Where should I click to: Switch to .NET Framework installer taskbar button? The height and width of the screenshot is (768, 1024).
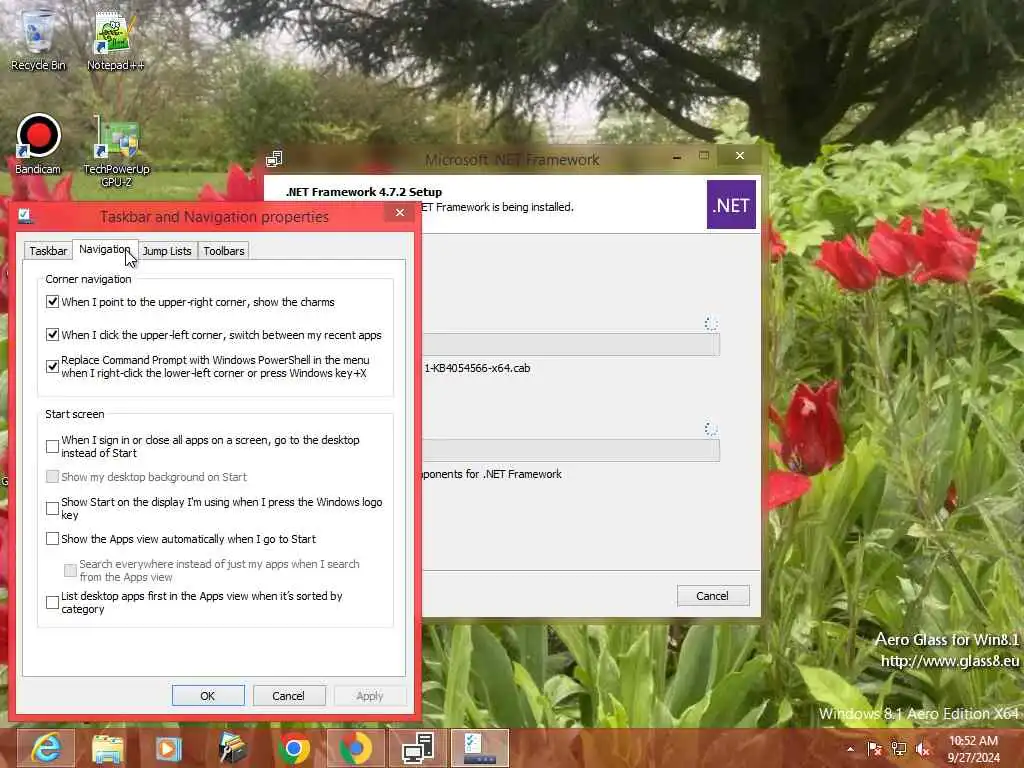click(x=418, y=748)
